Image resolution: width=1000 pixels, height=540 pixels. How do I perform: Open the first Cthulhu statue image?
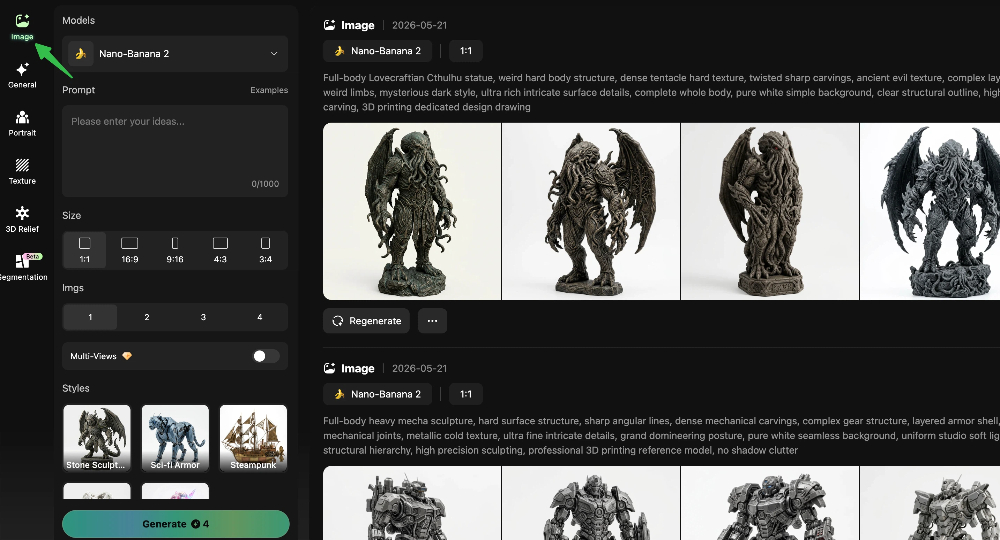coord(412,211)
